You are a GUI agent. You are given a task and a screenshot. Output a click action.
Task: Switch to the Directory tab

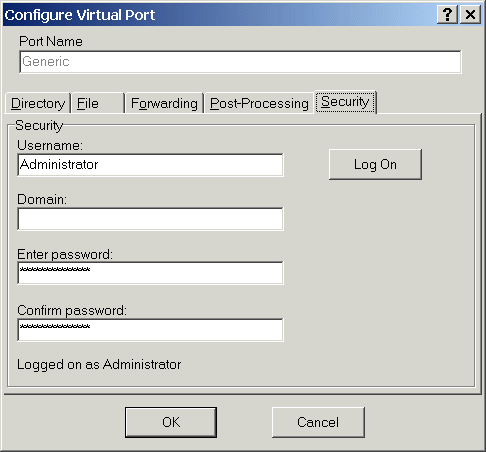[38, 103]
